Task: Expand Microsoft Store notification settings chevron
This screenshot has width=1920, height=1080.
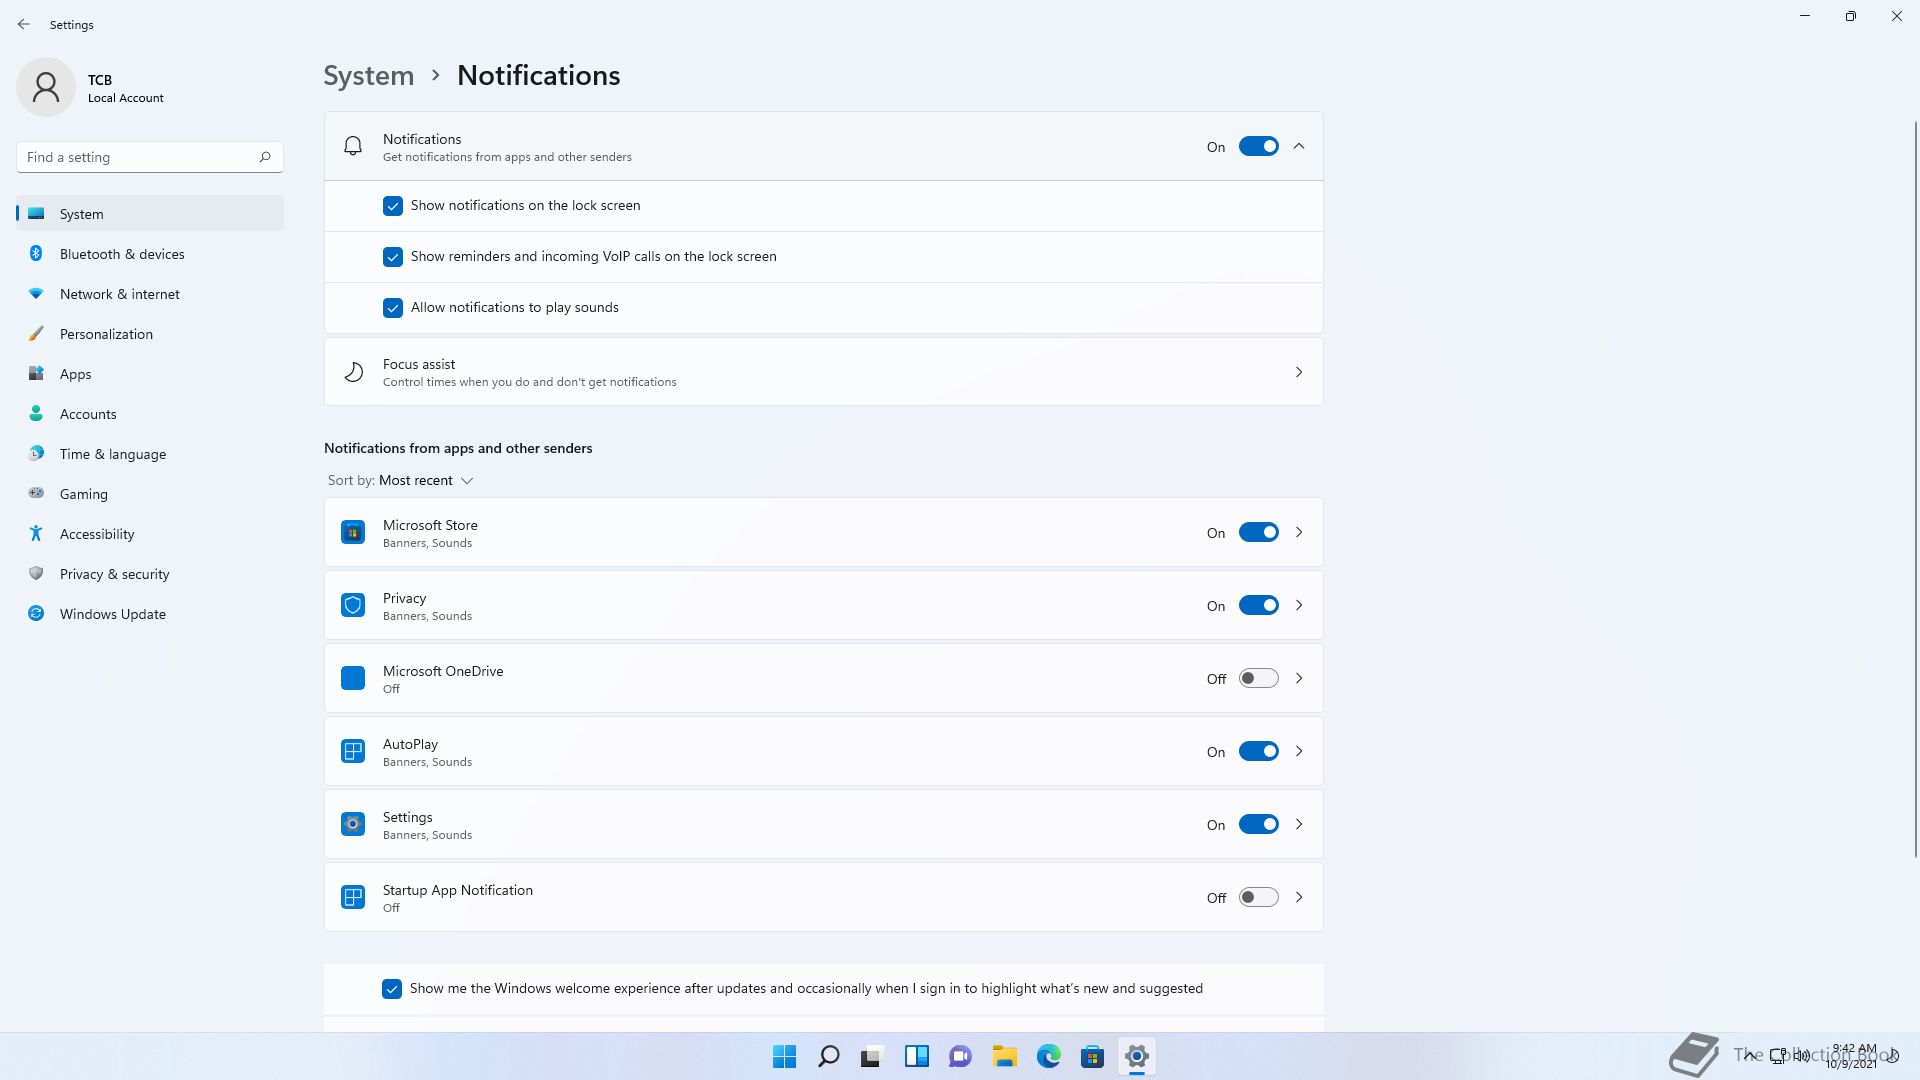Action: [1299, 532]
